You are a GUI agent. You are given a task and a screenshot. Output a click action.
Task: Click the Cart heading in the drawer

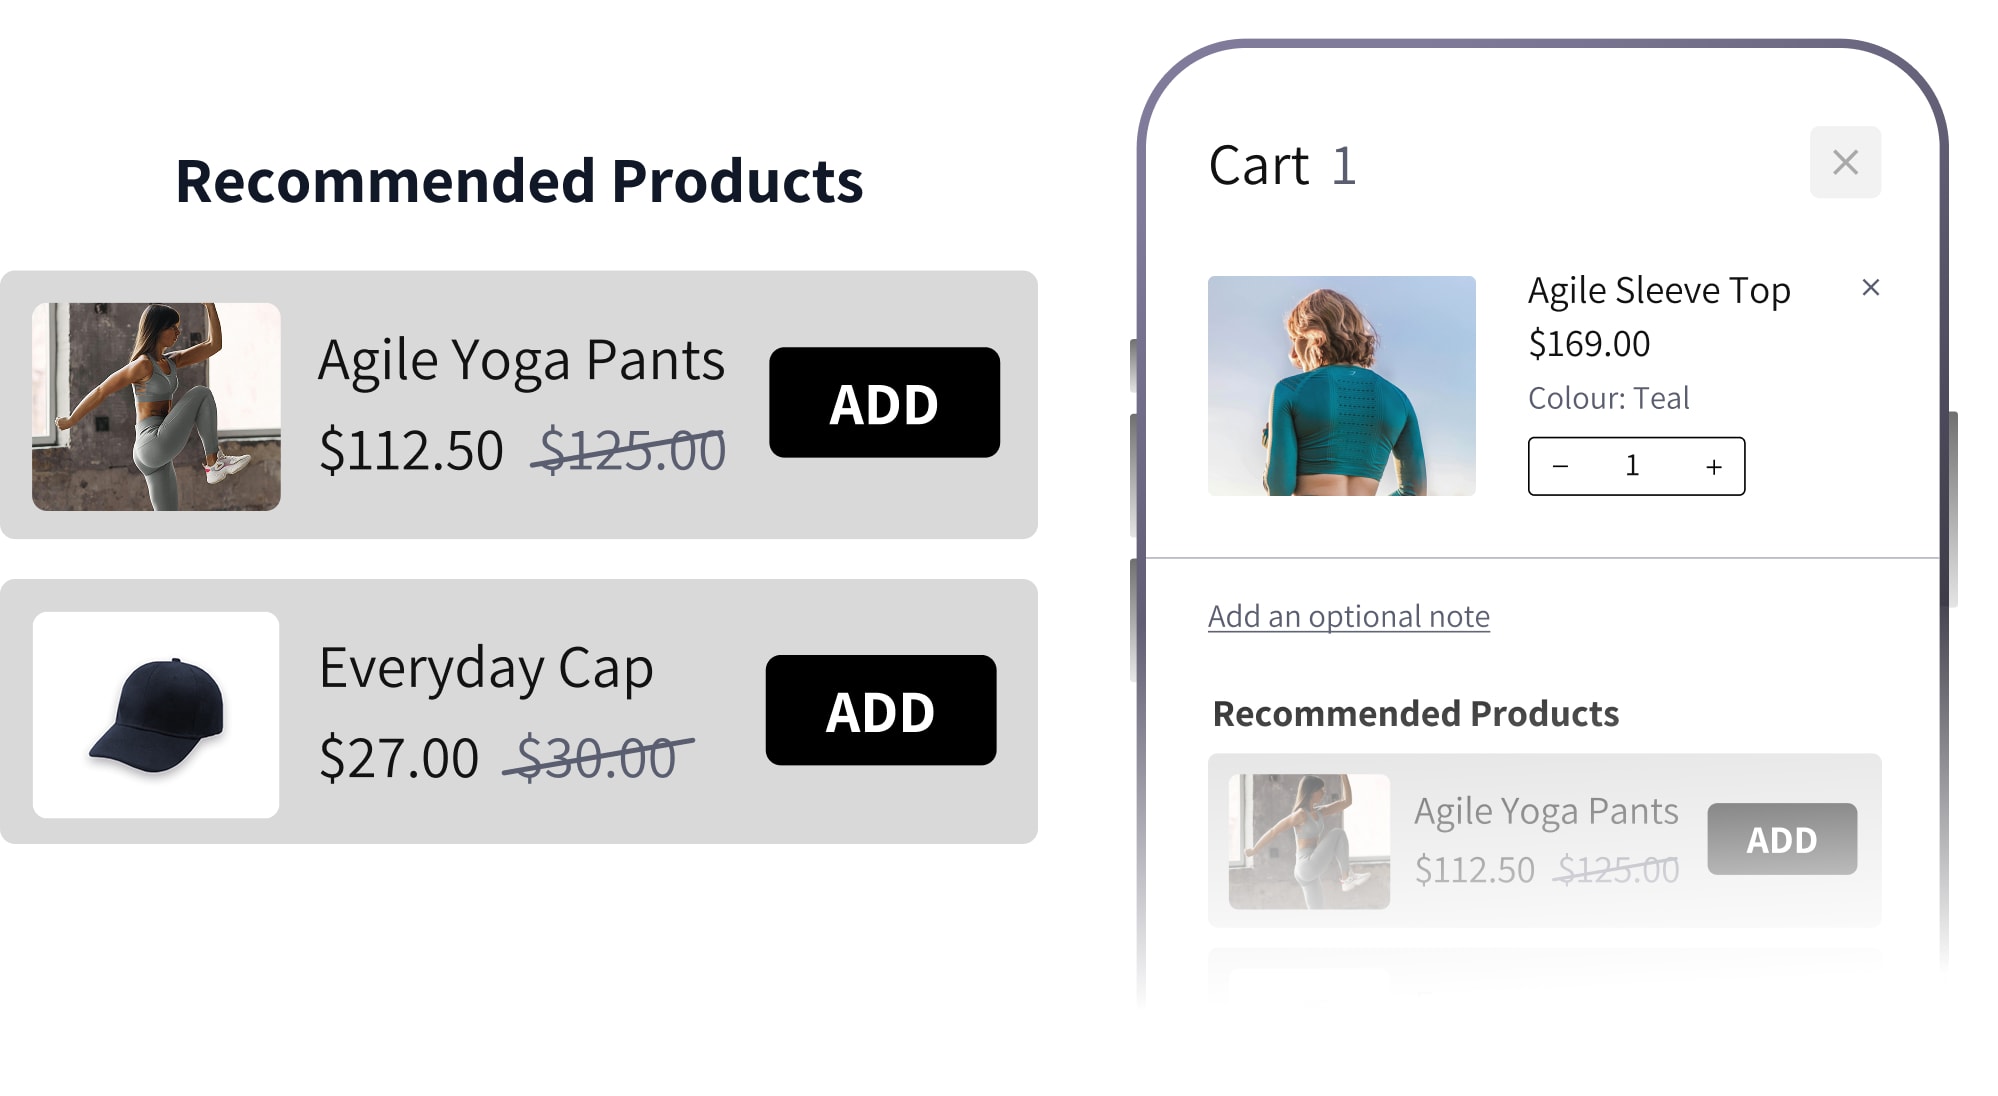point(1258,166)
